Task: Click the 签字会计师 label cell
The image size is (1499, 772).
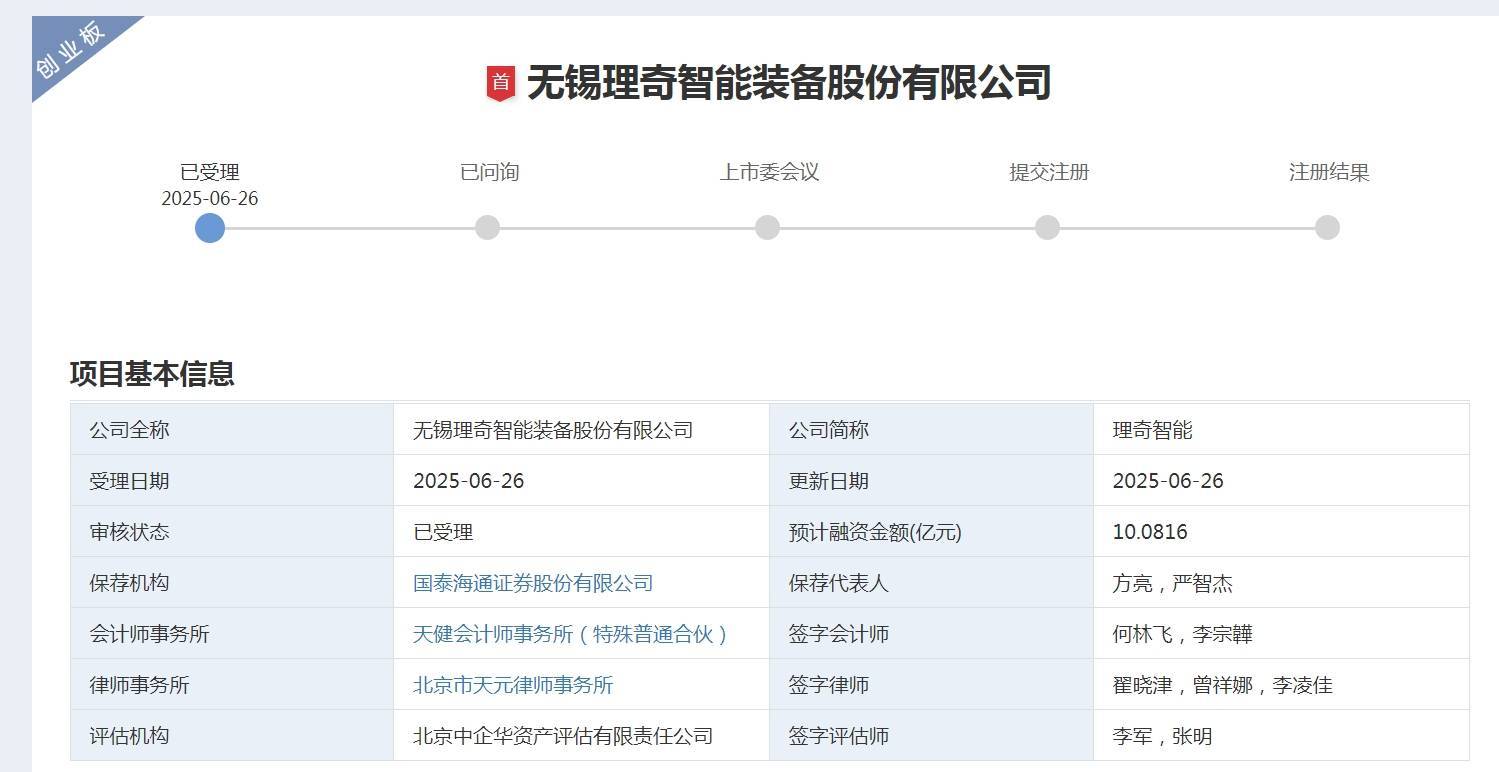Action: 931,634
